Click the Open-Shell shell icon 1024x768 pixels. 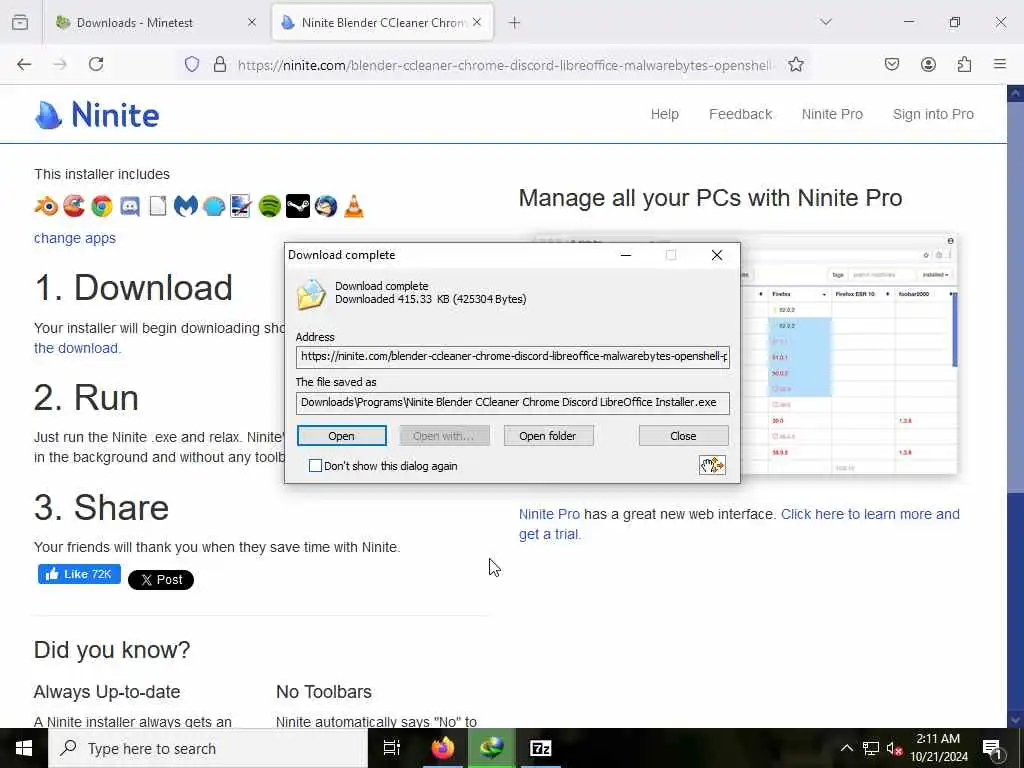pyautogui.click(x=214, y=206)
